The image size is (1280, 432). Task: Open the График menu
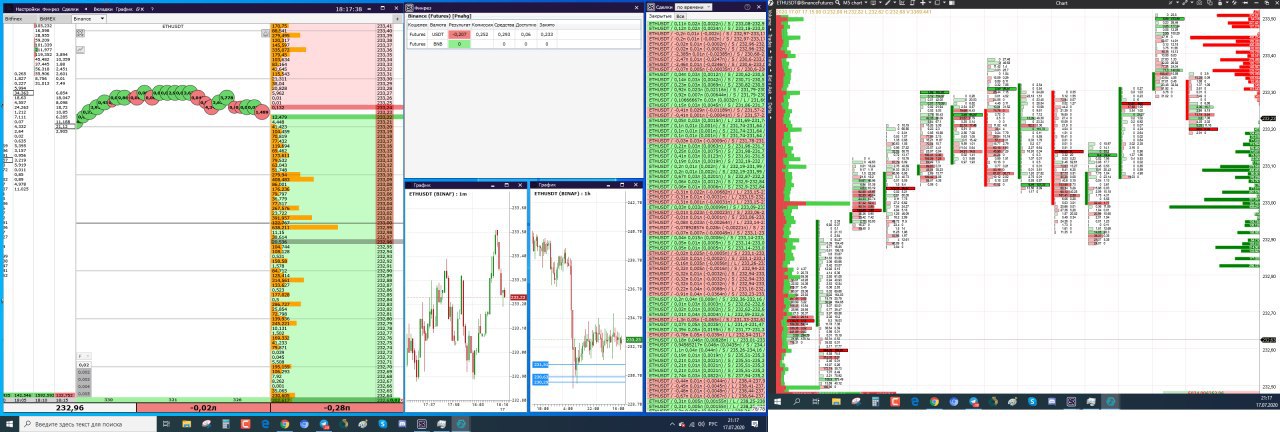pos(126,9)
